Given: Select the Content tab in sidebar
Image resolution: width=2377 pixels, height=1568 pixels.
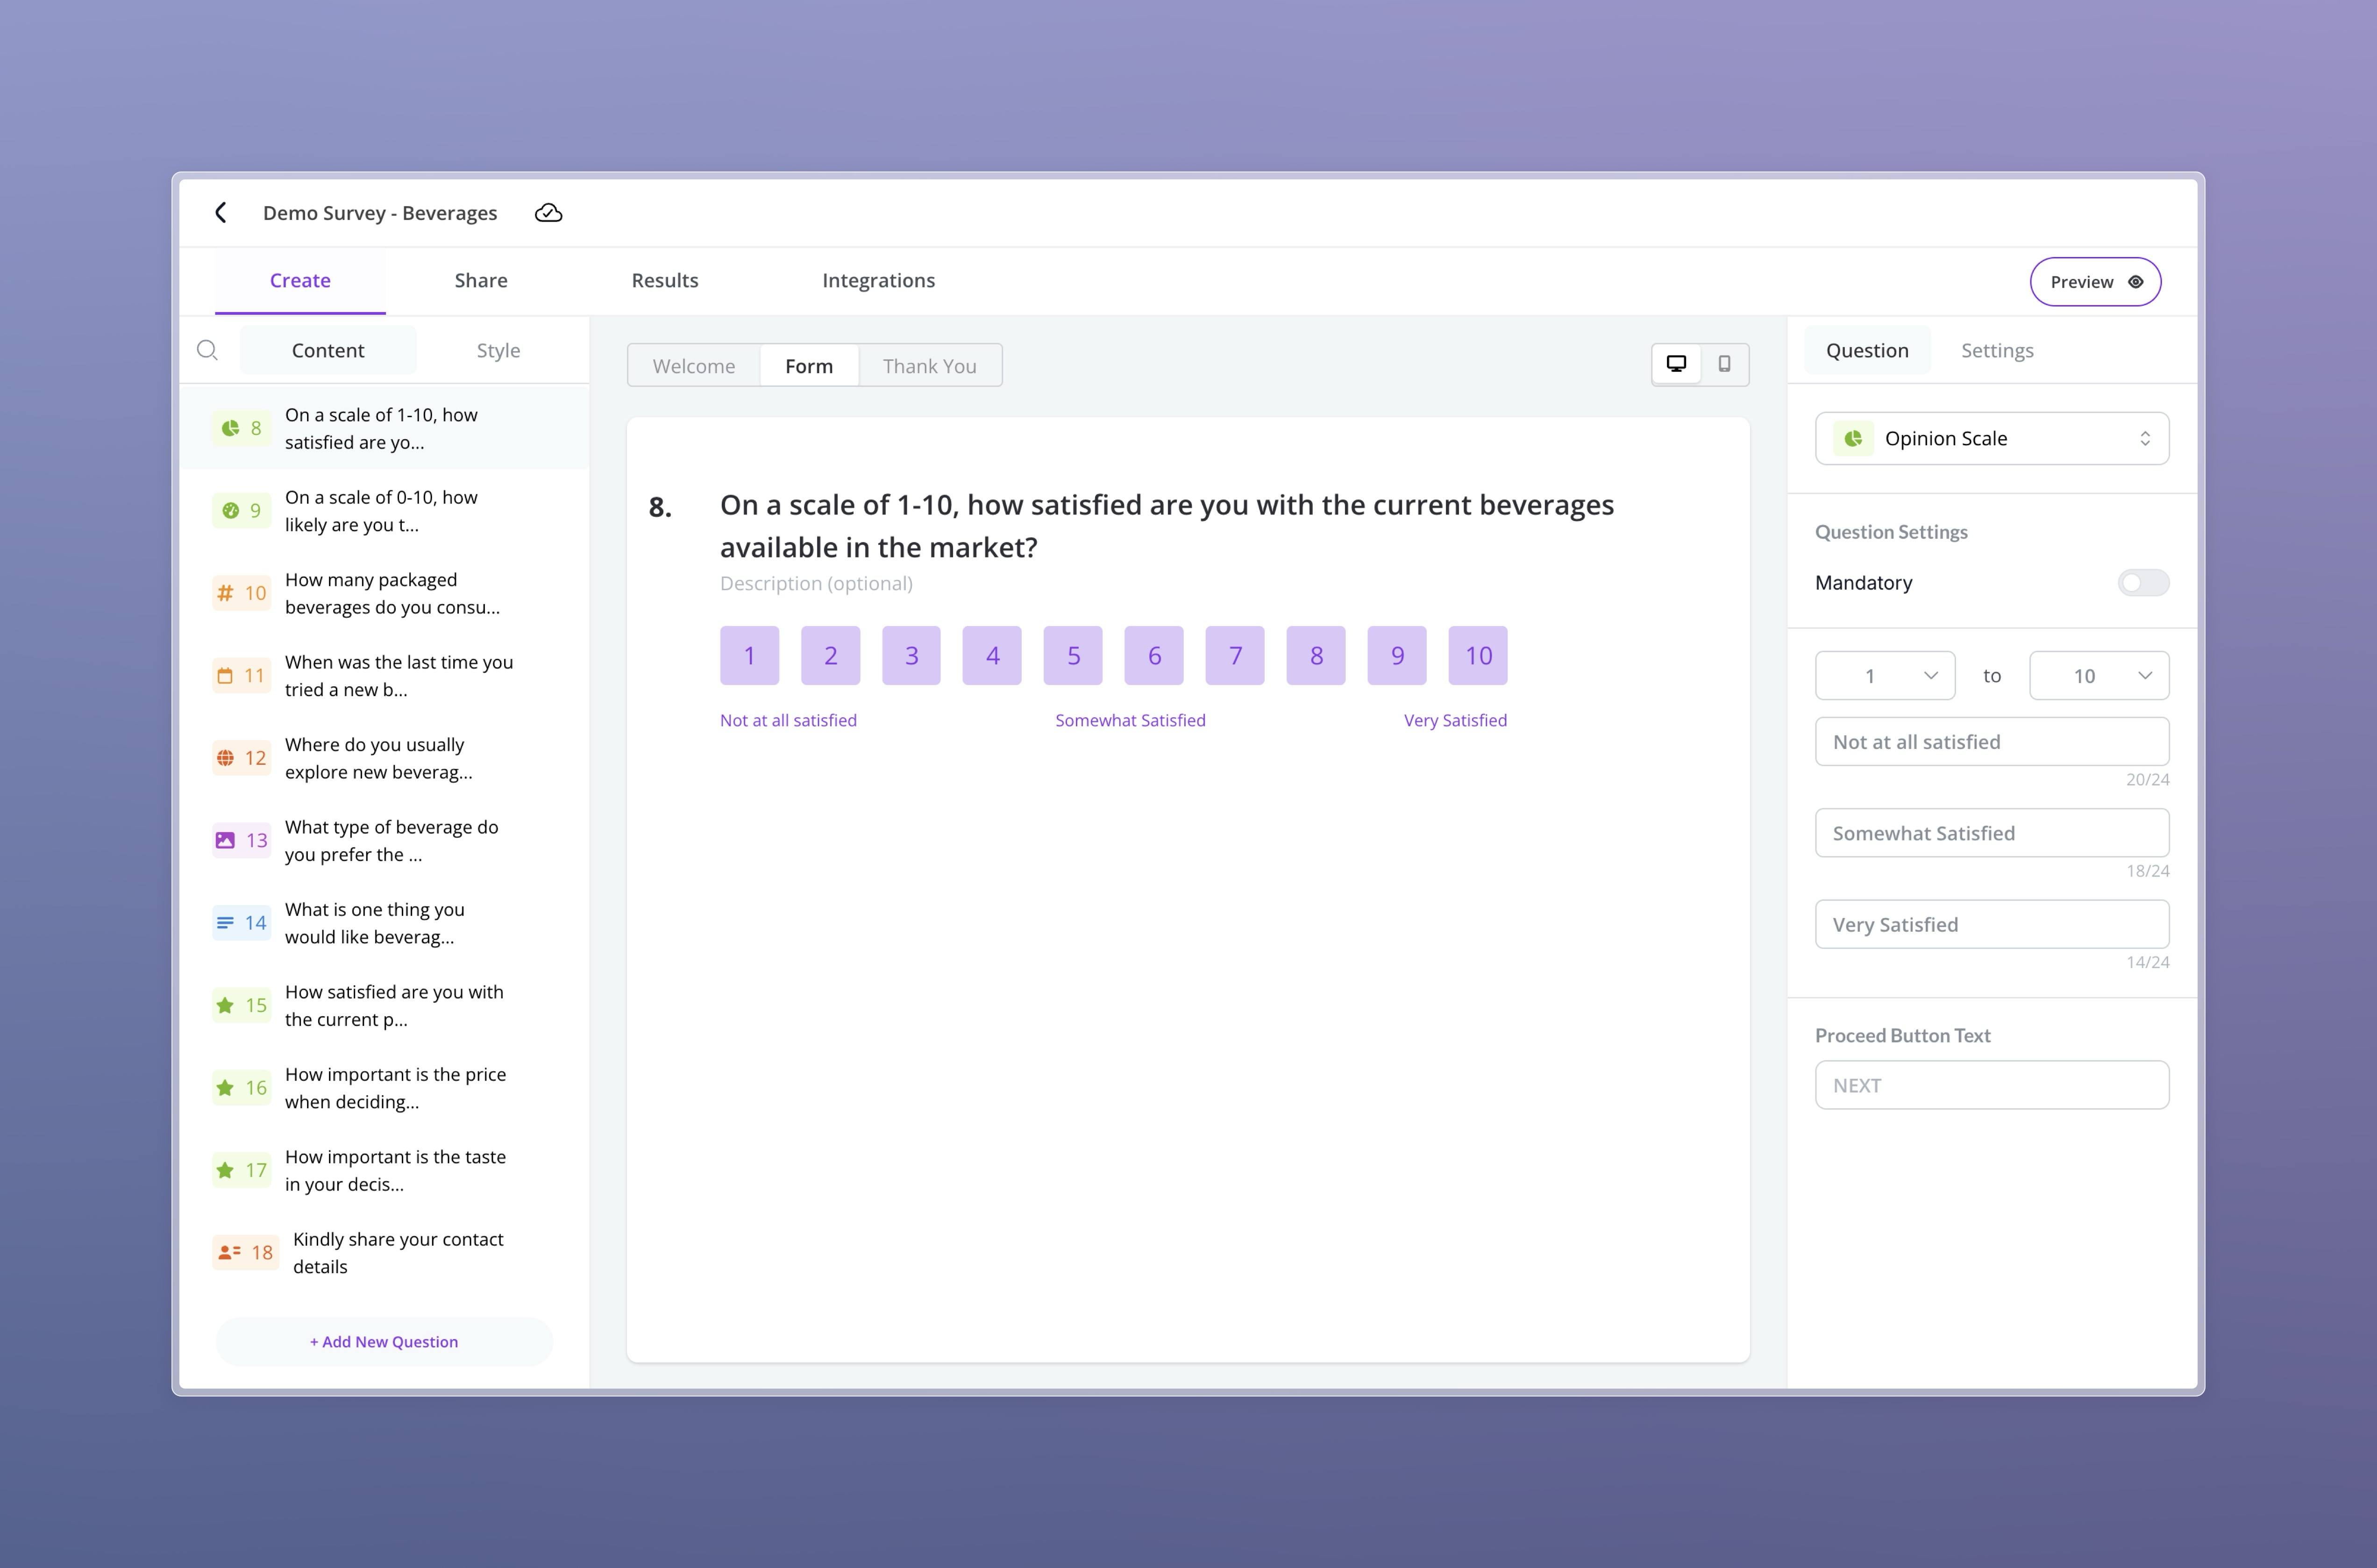Looking at the screenshot, I should pyautogui.click(x=328, y=350).
